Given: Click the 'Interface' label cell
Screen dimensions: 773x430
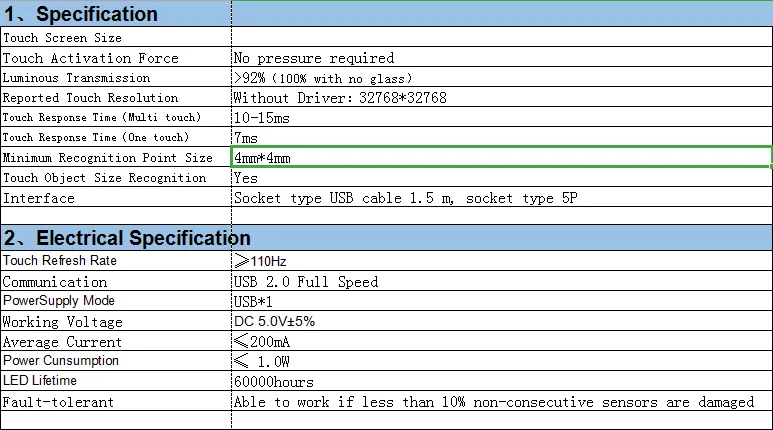Looking at the screenshot, I should pos(116,197).
